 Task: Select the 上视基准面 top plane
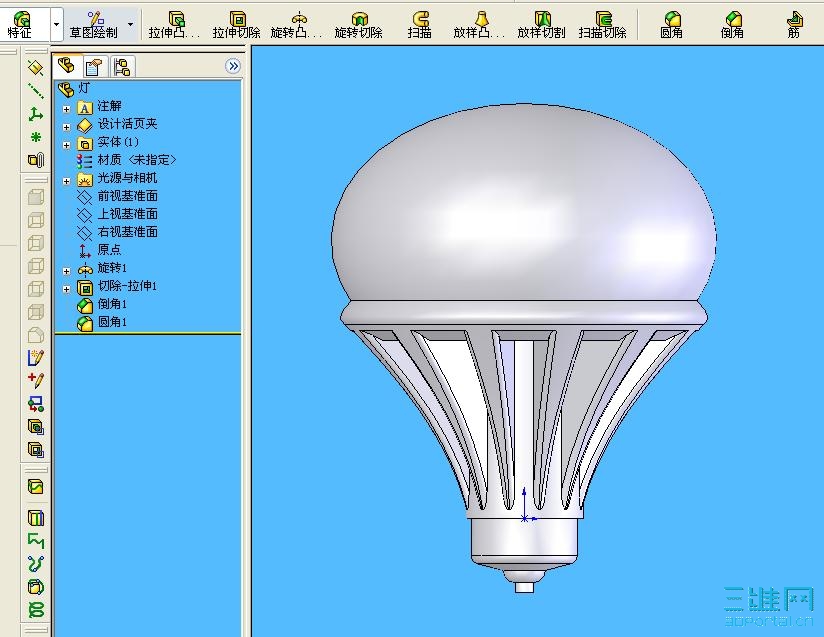click(x=117, y=214)
